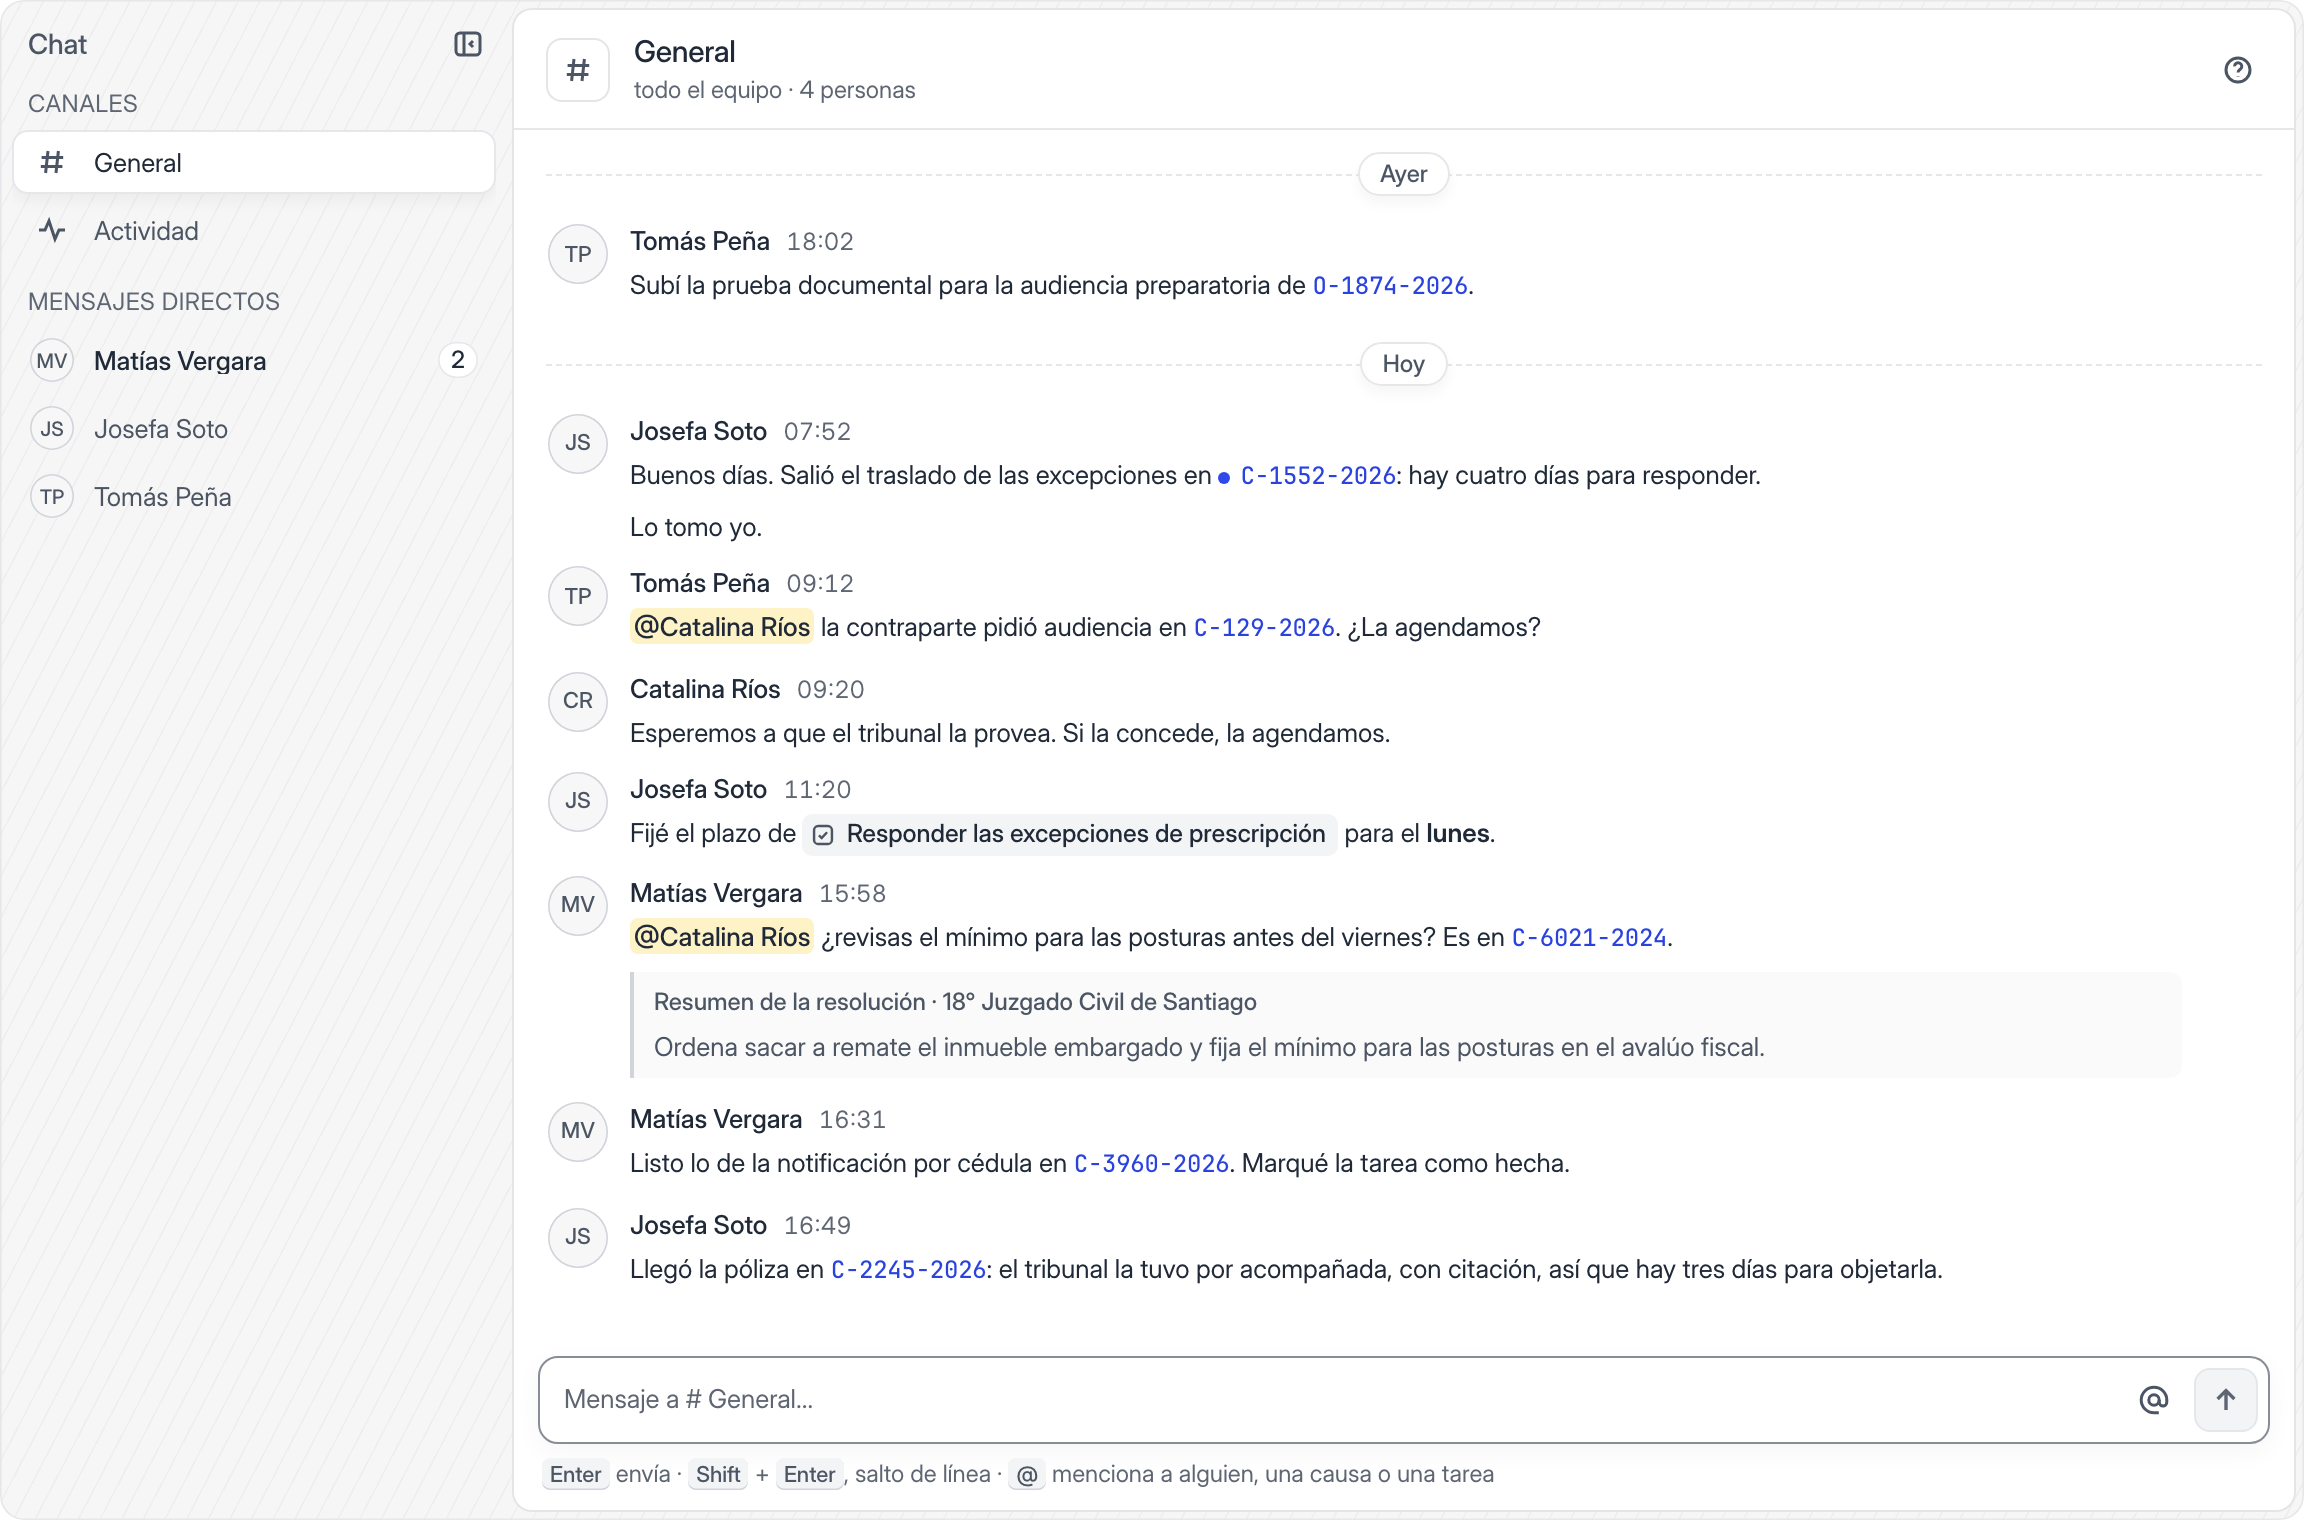Click the unread badge 2 for Matías Vergara

click(458, 361)
